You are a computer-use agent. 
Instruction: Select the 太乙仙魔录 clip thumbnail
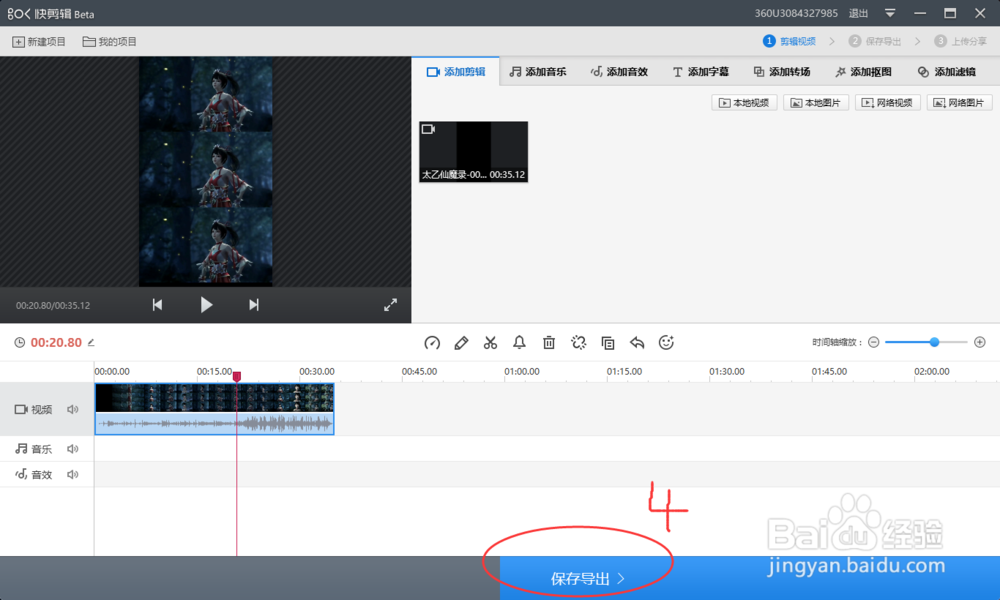(473, 152)
